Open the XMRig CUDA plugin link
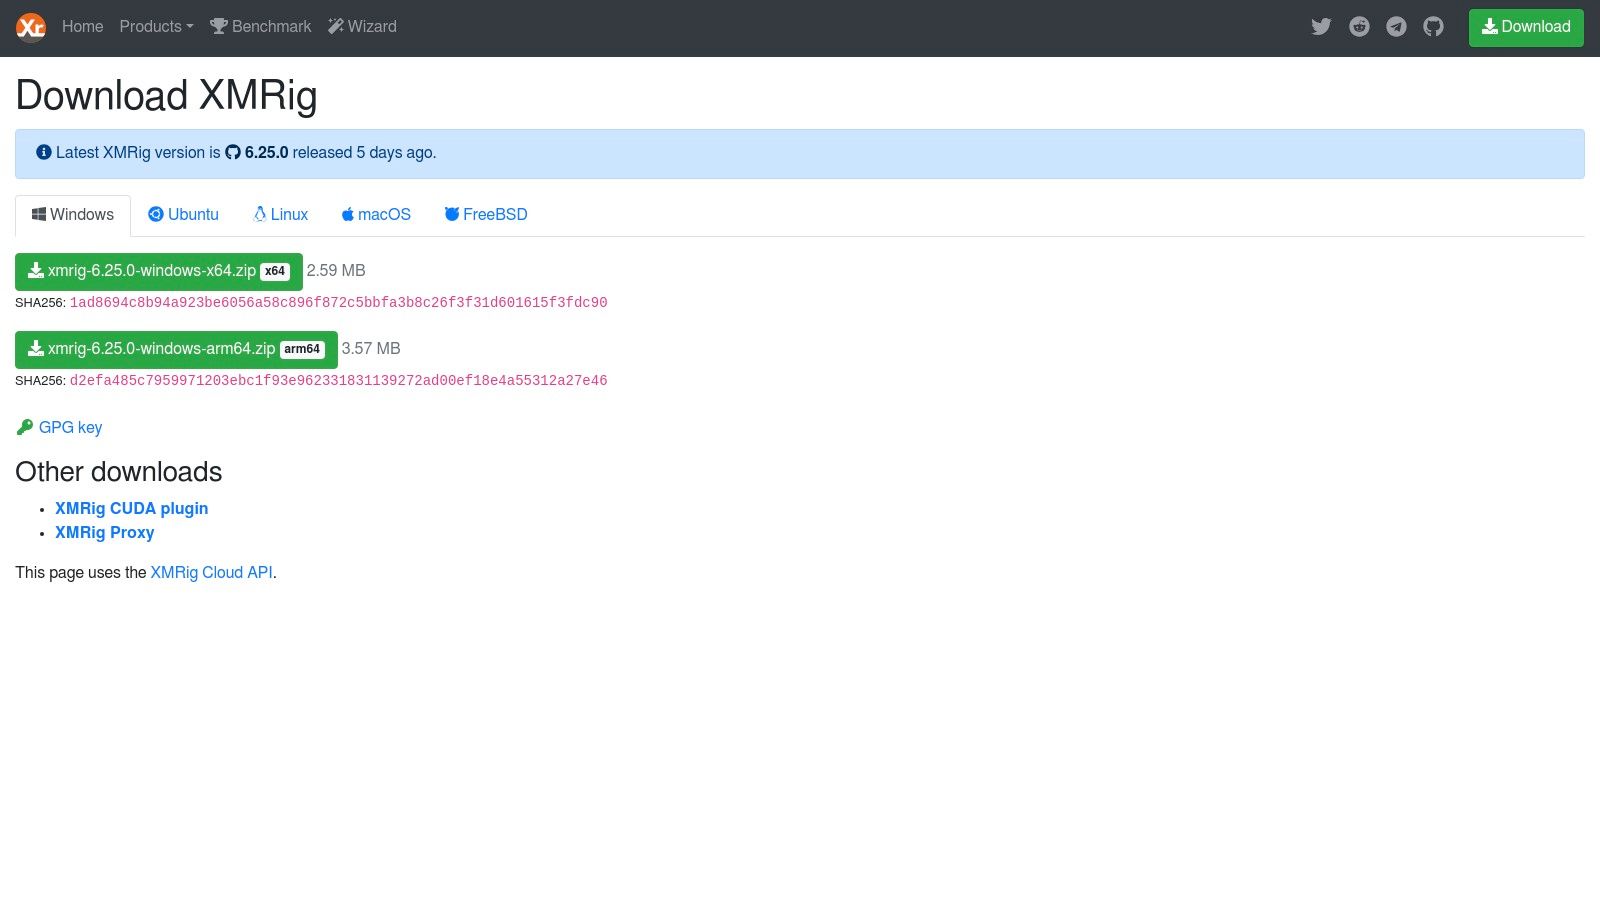Screen dimensions: 1600x900 tap(131, 508)
